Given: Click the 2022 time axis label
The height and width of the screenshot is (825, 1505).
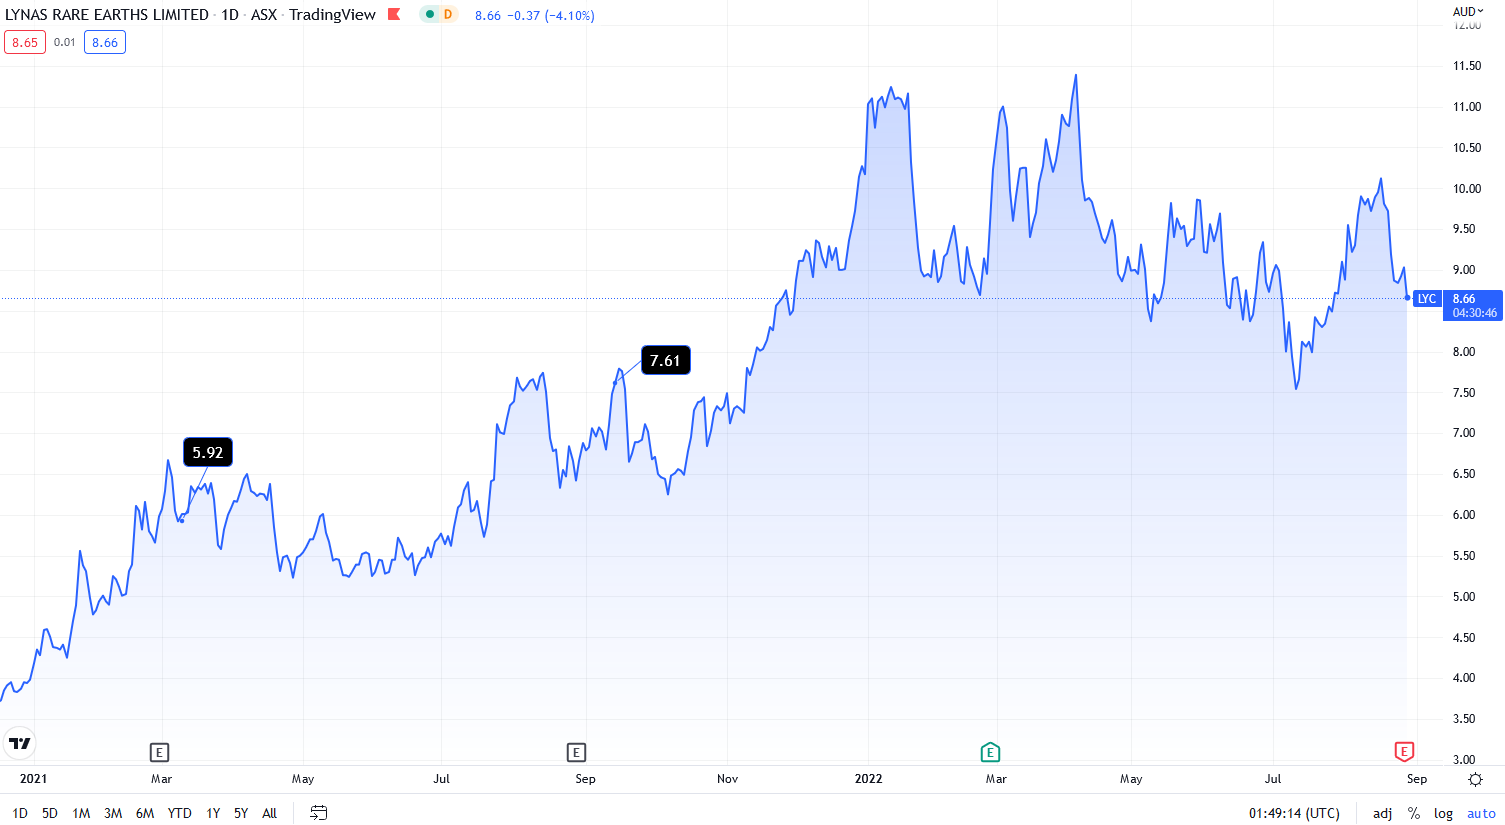Looking at the screenshot, I should 869,779.
